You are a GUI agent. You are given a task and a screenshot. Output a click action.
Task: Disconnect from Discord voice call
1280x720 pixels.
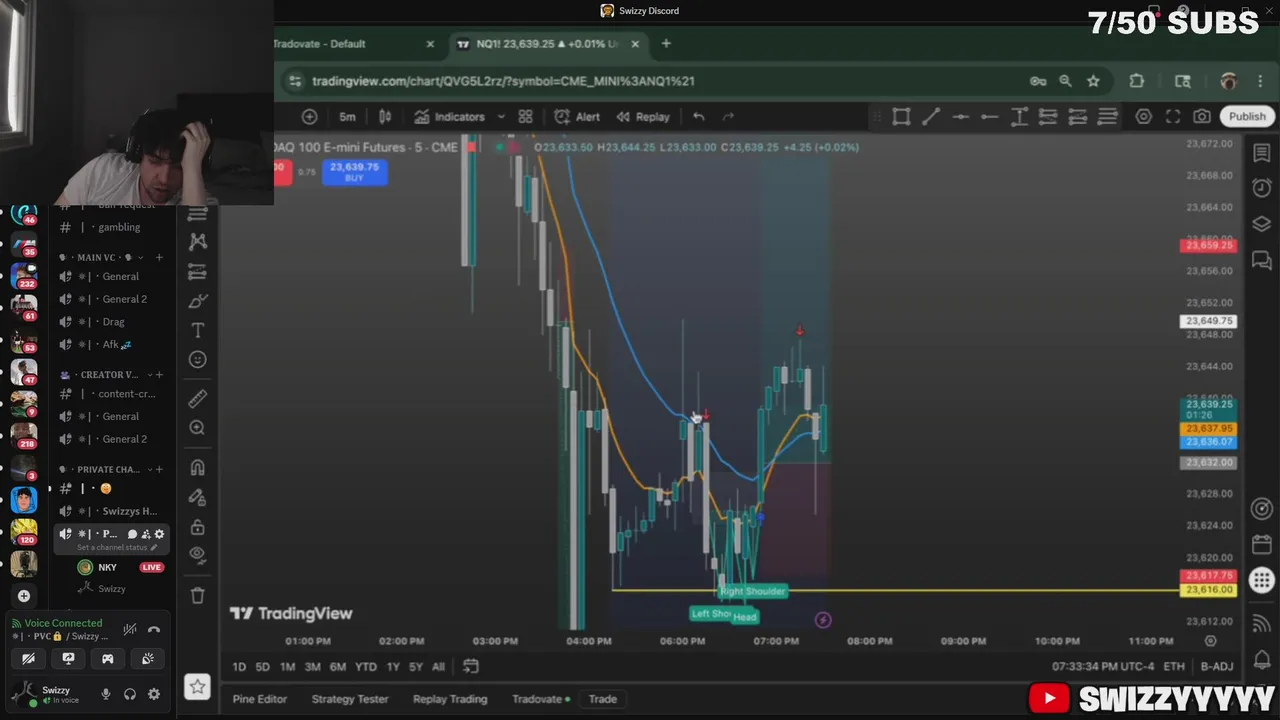pos(154,629)
